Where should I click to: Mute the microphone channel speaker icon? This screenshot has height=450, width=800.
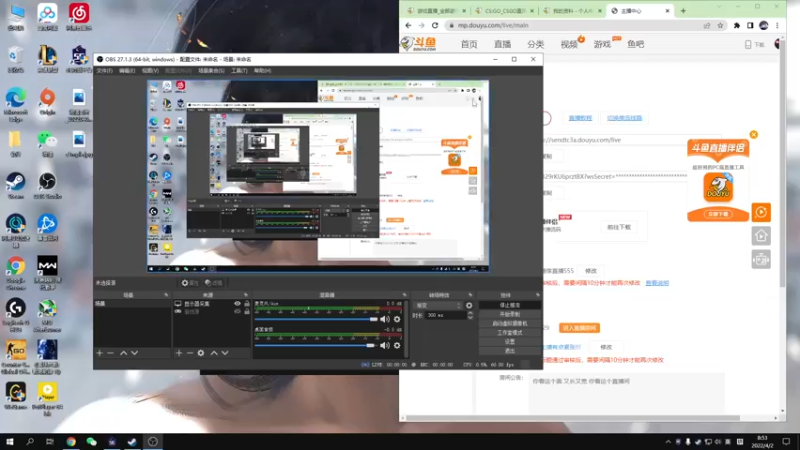pos(385,319)
